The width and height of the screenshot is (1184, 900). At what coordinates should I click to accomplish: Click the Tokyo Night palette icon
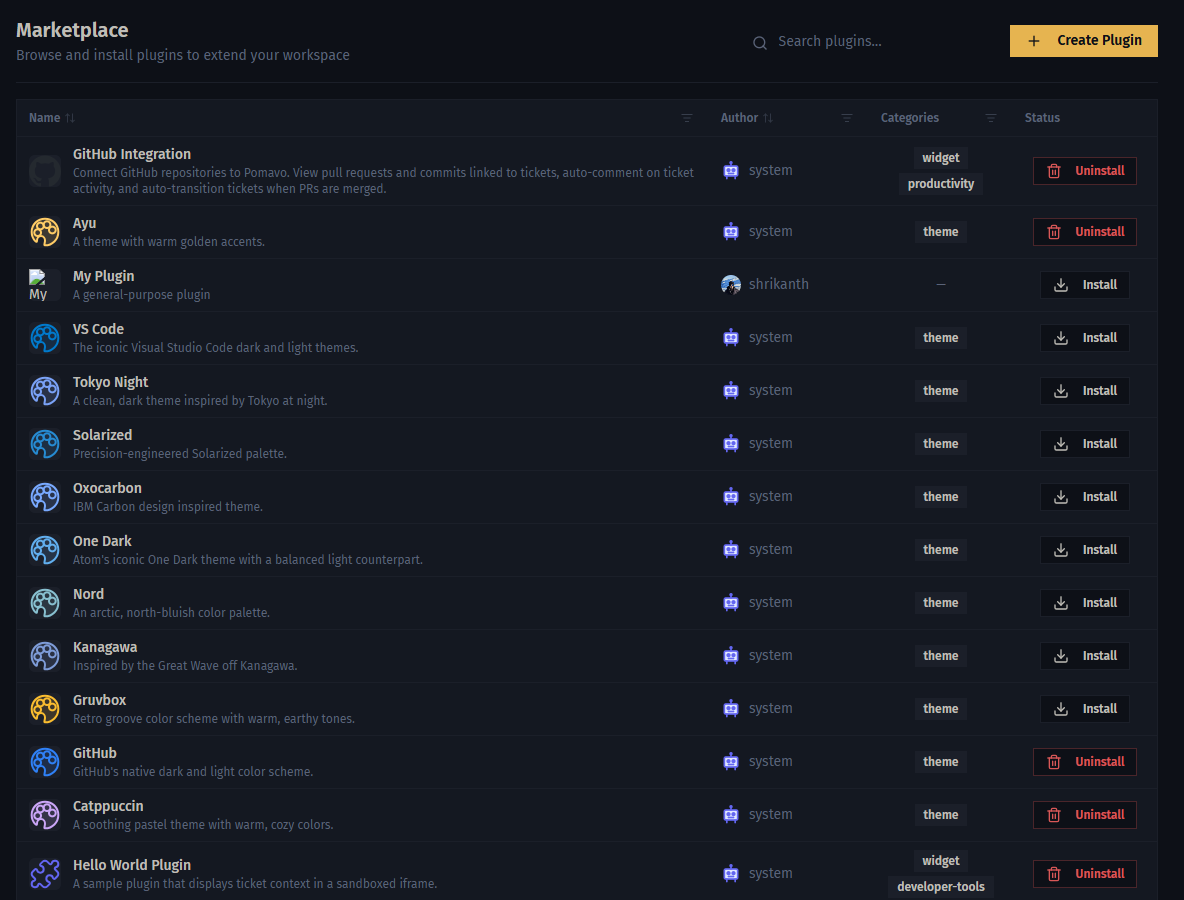[x=45, y=391]
